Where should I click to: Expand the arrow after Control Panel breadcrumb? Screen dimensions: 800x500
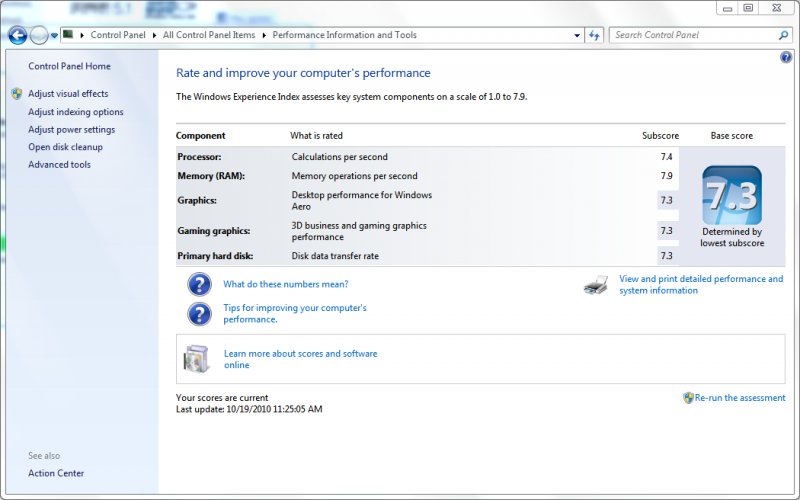tap(155, 35)
